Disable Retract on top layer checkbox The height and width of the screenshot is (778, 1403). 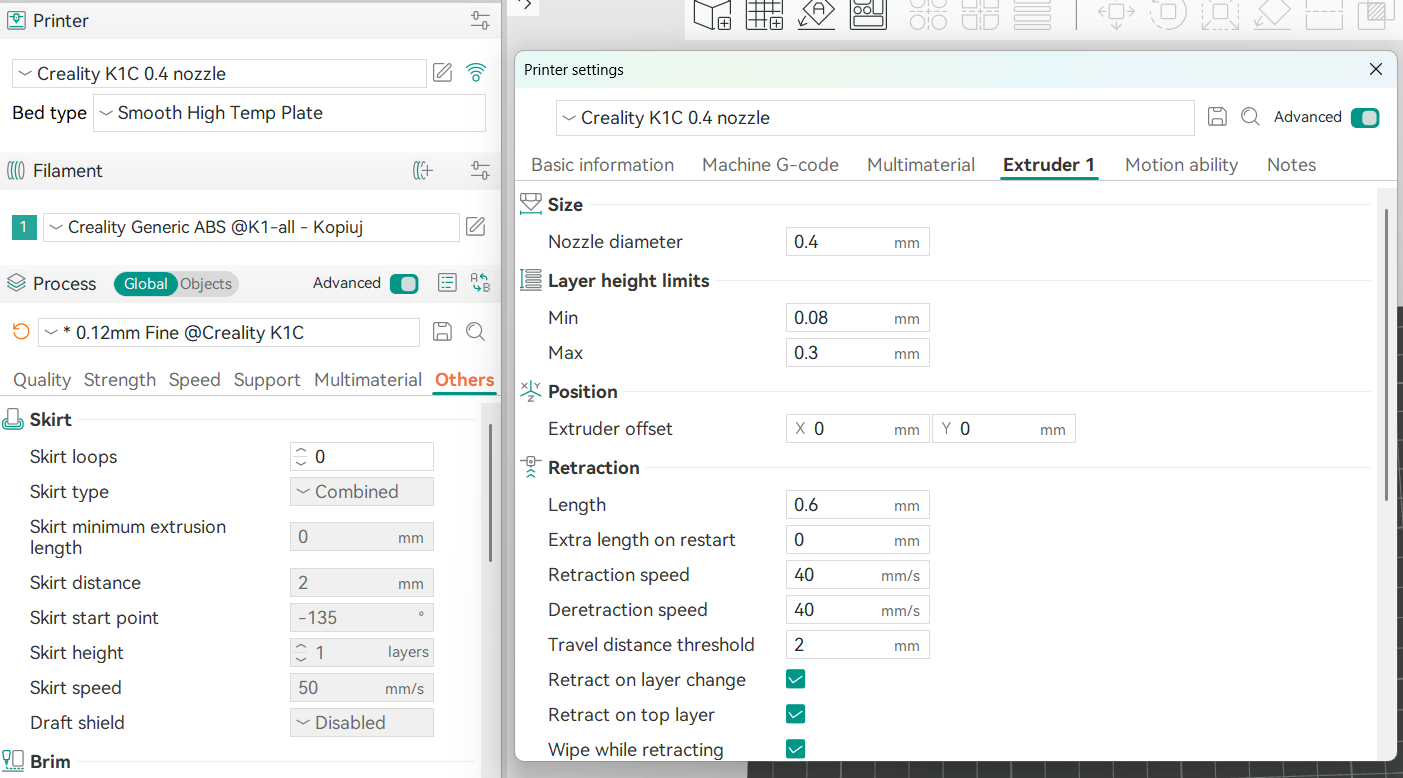click(796, 715)
